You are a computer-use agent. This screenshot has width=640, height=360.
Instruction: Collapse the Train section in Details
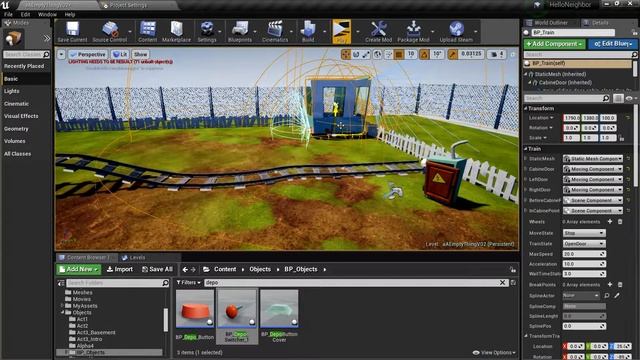pos(526,149)
